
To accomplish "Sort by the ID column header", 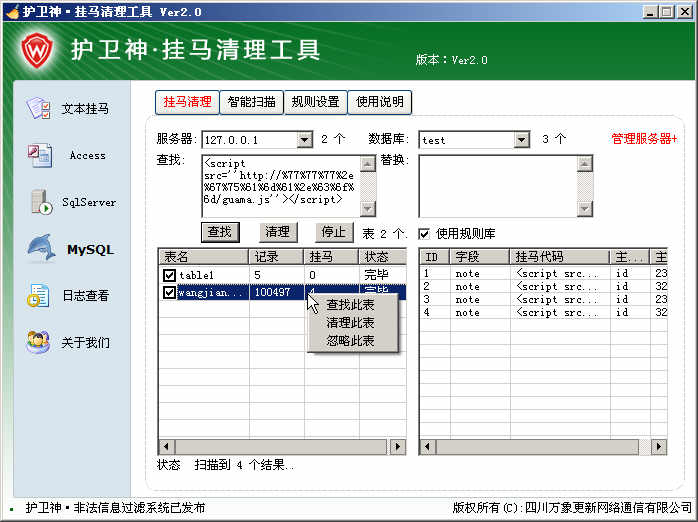I will [435, 257].
